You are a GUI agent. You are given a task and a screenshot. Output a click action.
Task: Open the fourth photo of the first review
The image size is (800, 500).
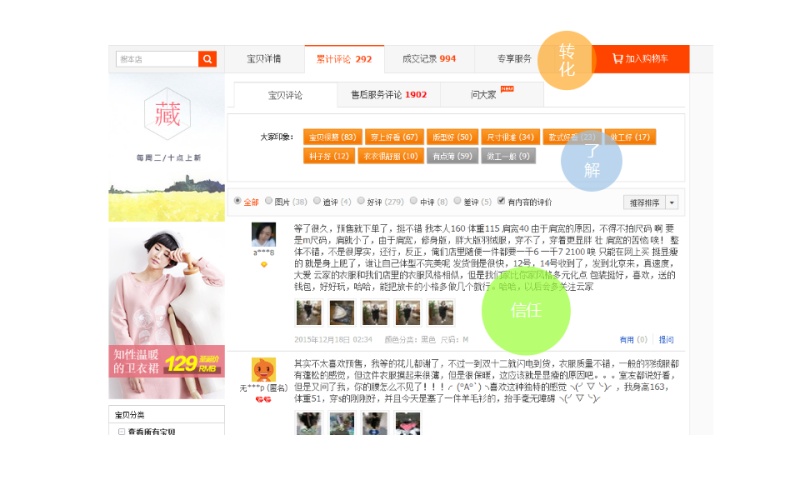click(x=408, y=312)
